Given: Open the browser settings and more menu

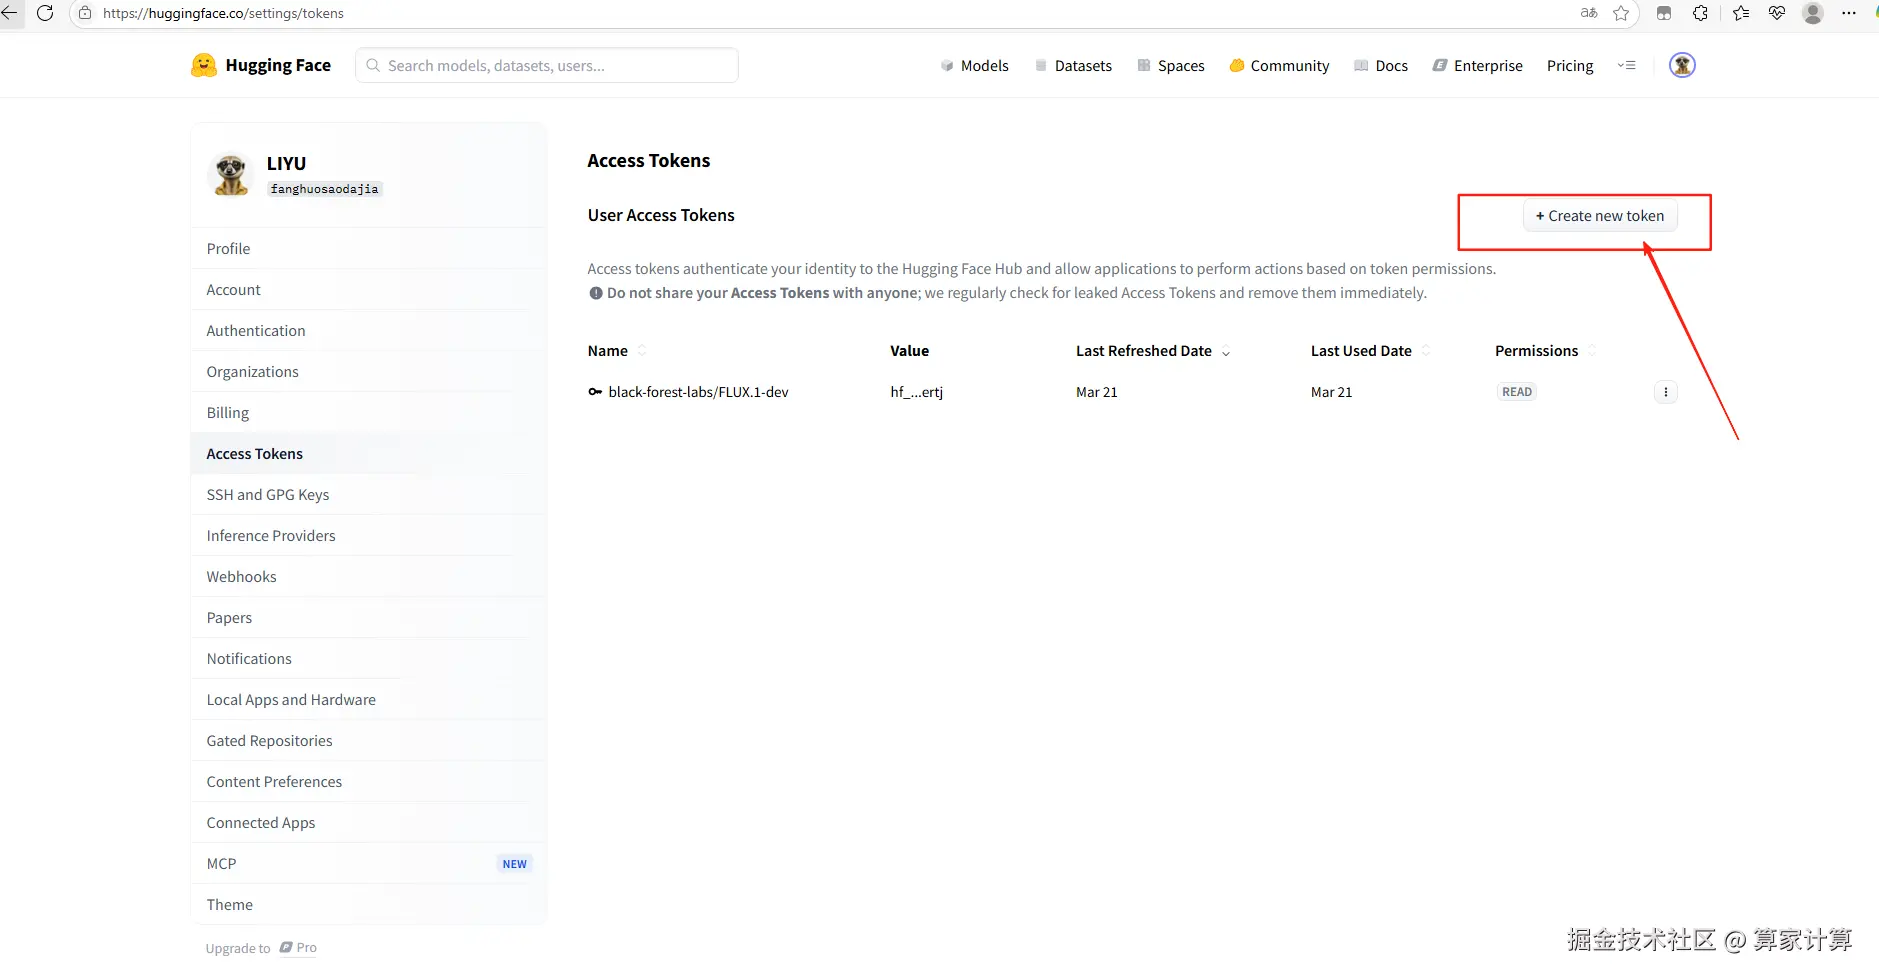Looking at the screenshot, I should pos(1849,13).
